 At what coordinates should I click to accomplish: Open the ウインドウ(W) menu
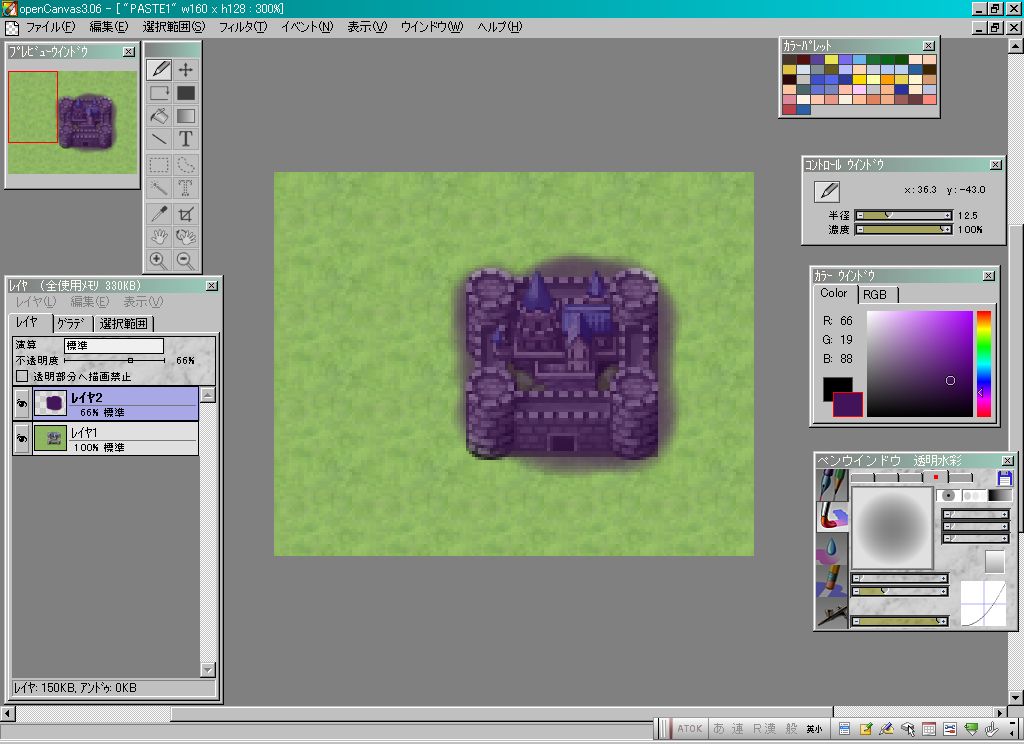coord(432,27)
